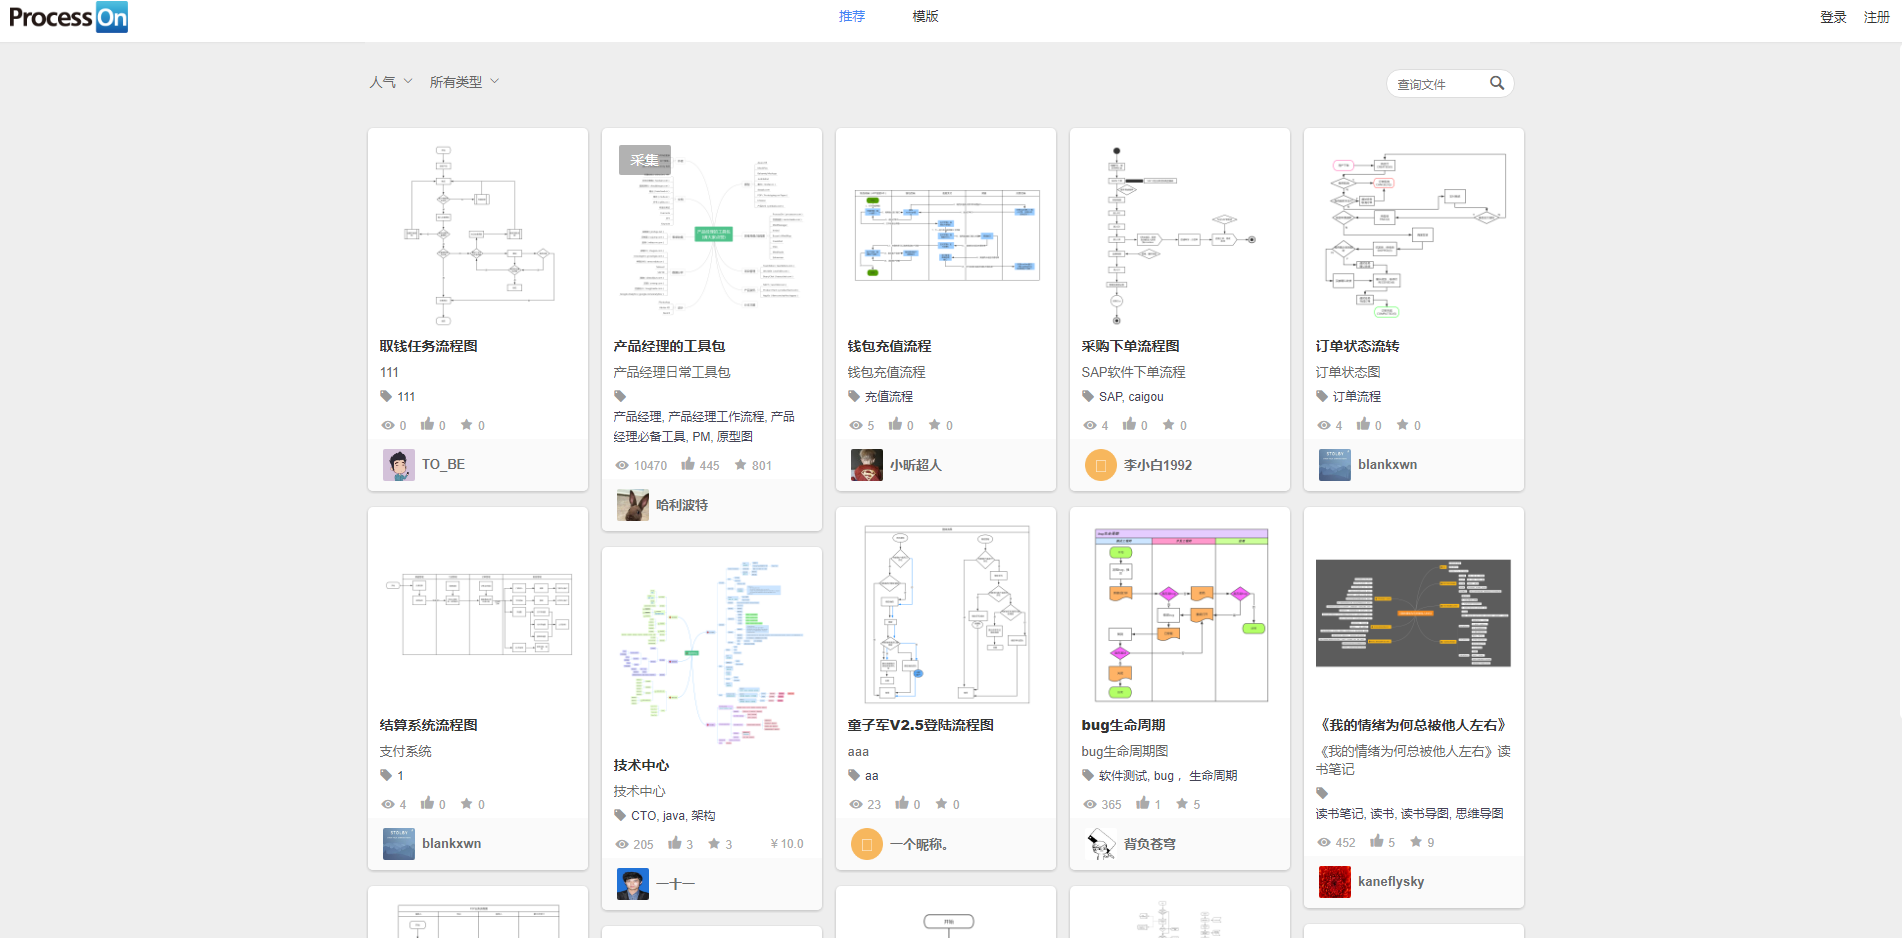Image resolution: width=1902 pixels, height=938 pixels.
Task: Open the 童子军V2.5登陆流程图 title
Action: 920,725
